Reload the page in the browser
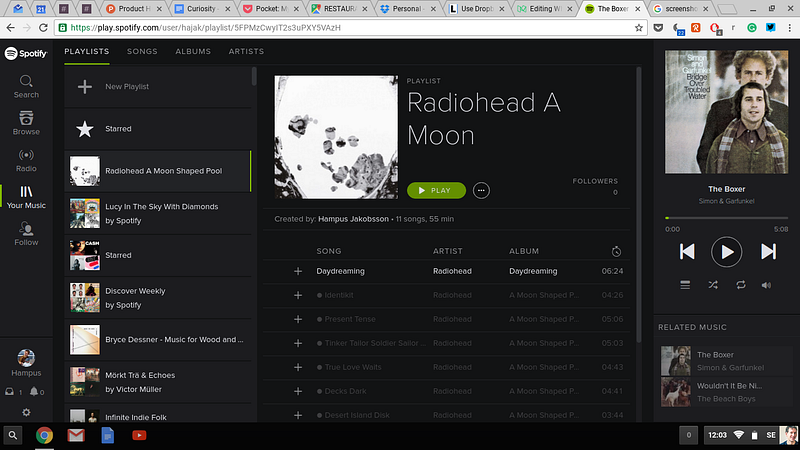Viewport: 800px width, 450px height. coord(43,28)
